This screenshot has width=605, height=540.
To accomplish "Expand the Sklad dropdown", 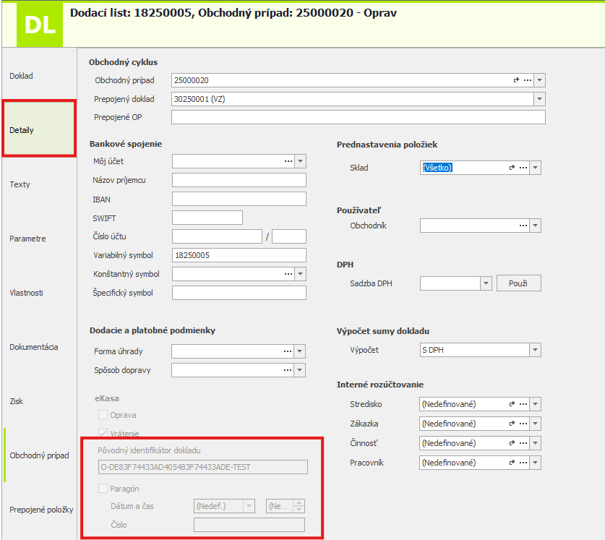I will tap(535, 168).
